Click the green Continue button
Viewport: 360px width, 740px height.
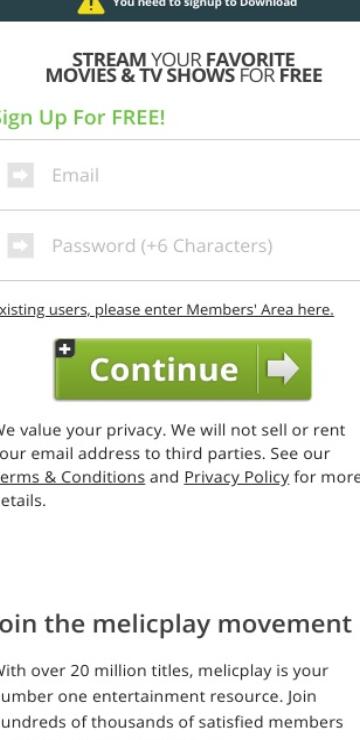click(x=183, y=370)
